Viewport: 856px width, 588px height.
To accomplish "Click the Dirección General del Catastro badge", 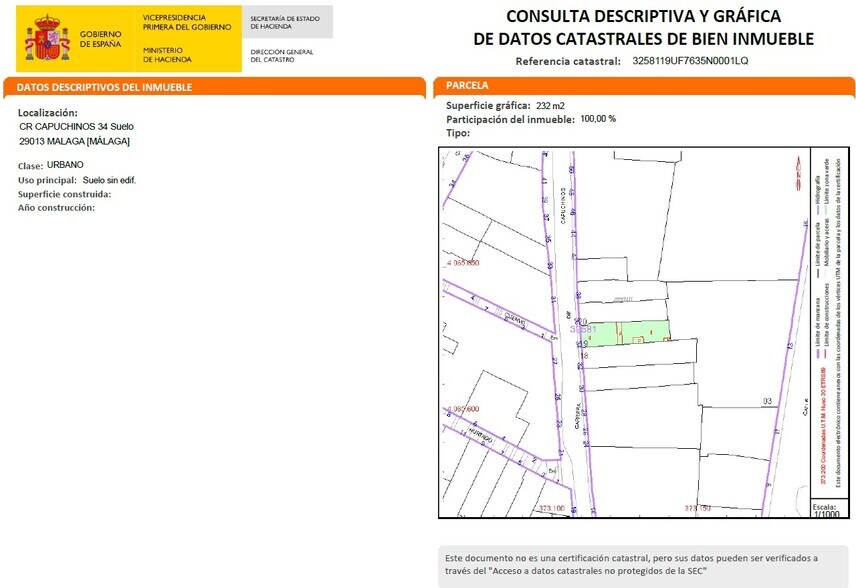I will [285, 53].
